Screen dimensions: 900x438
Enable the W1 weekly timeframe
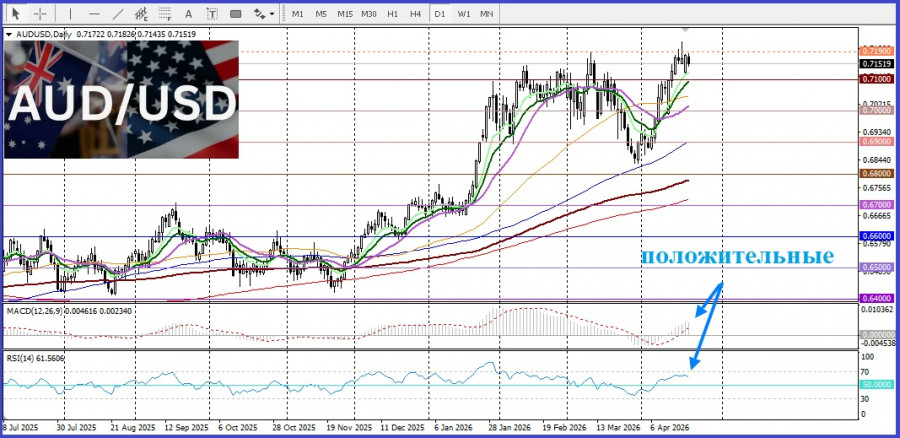point(464,13)
